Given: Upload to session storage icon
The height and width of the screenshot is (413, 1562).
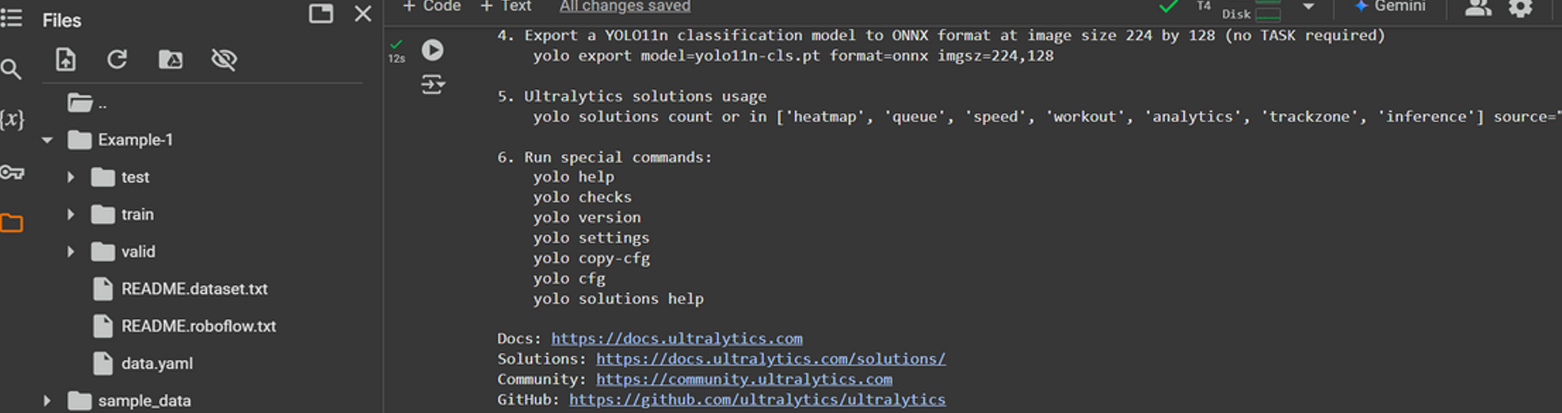Looking at the screenshot, I should click(x=65, y=60).
